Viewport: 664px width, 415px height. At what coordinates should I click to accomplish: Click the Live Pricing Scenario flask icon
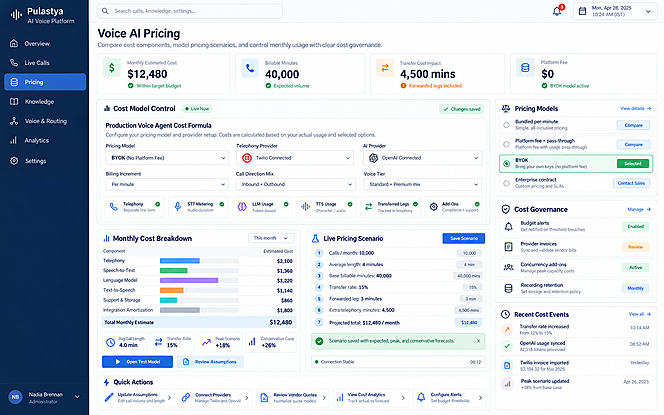315,238
